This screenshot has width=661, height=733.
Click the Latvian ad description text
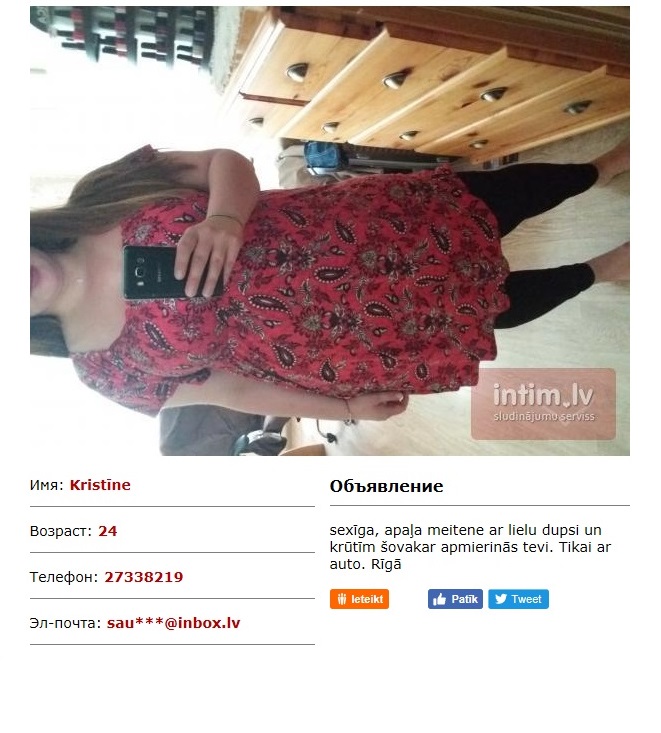coord(470,547)
